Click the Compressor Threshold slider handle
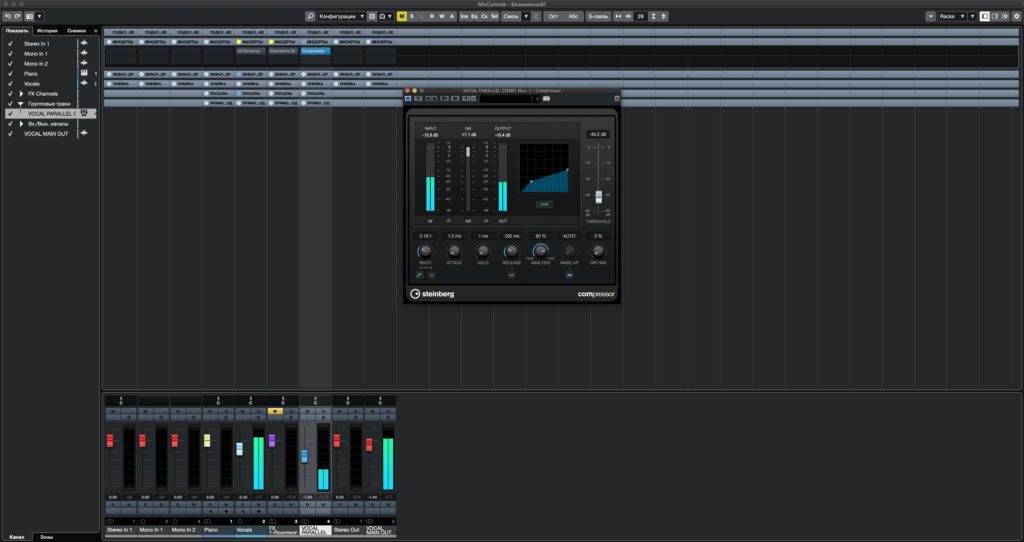Screen dimensions: 1024x542 (598, 197)
